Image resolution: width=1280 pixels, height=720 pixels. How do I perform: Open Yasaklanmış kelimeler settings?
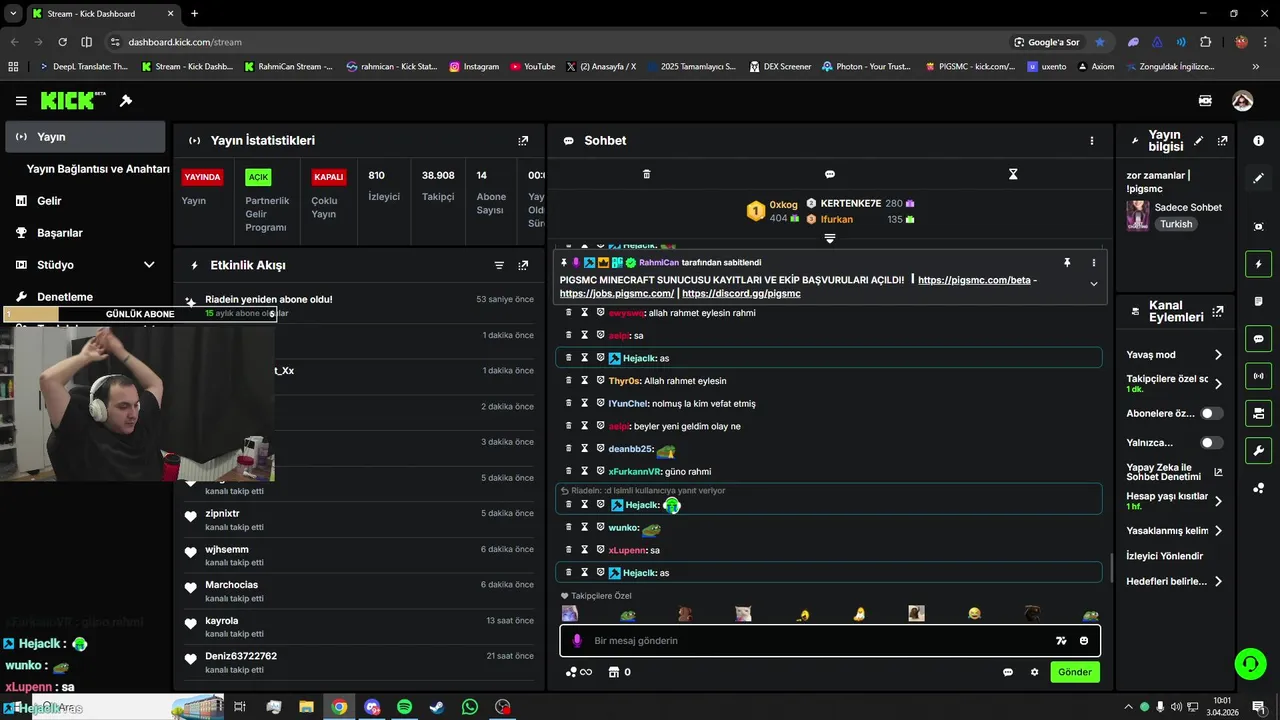pyautogui.click(x=1175, y=531)
